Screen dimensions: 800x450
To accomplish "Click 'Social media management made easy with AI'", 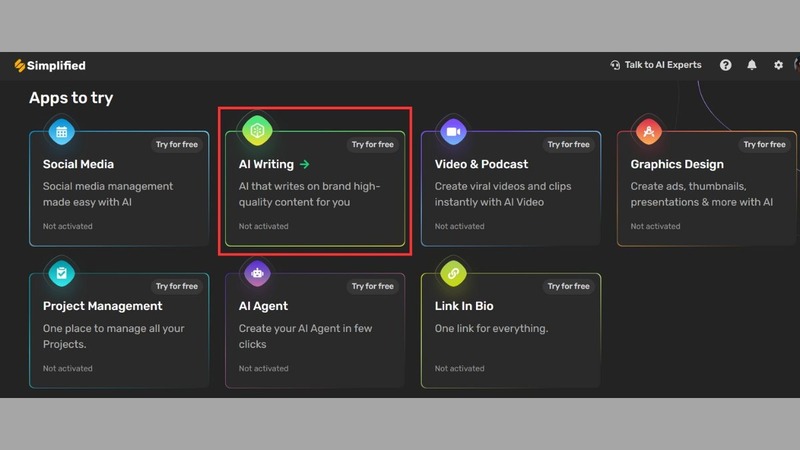I will pyautogui.click(x=108, y=194).
